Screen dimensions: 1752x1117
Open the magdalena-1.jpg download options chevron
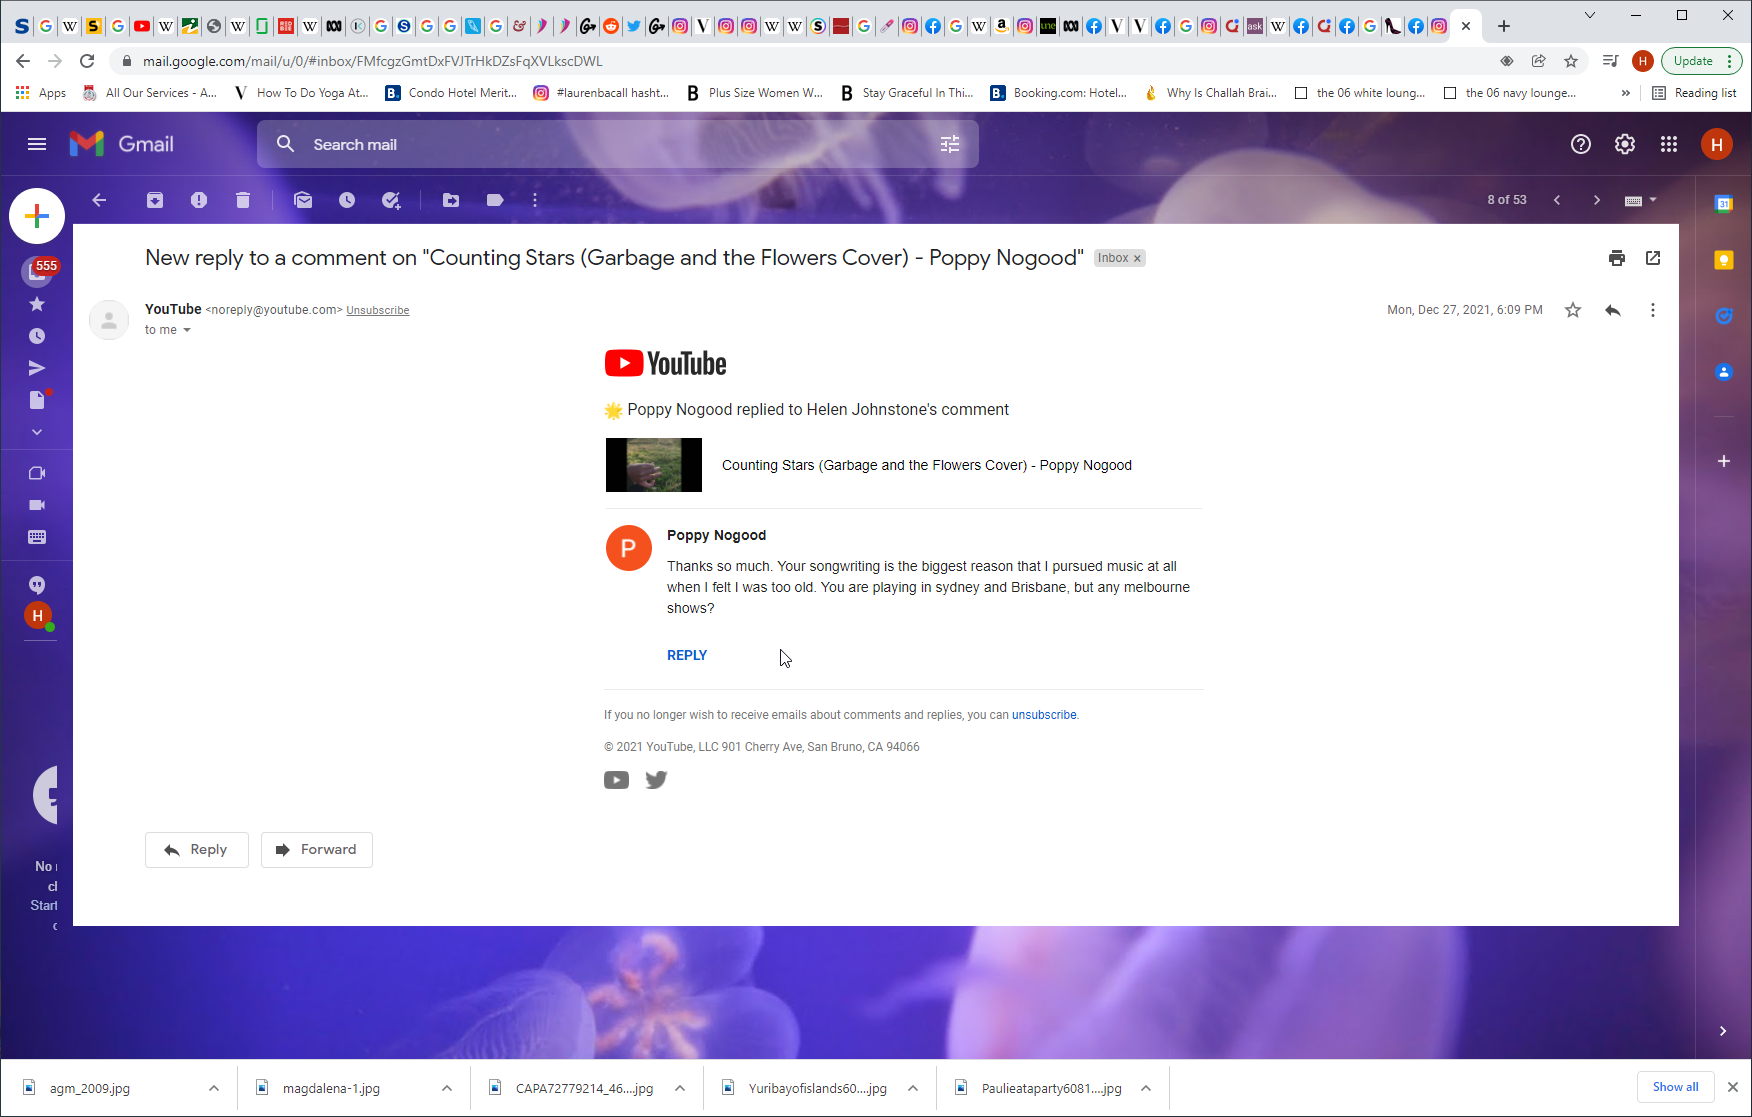(447, 1088)
